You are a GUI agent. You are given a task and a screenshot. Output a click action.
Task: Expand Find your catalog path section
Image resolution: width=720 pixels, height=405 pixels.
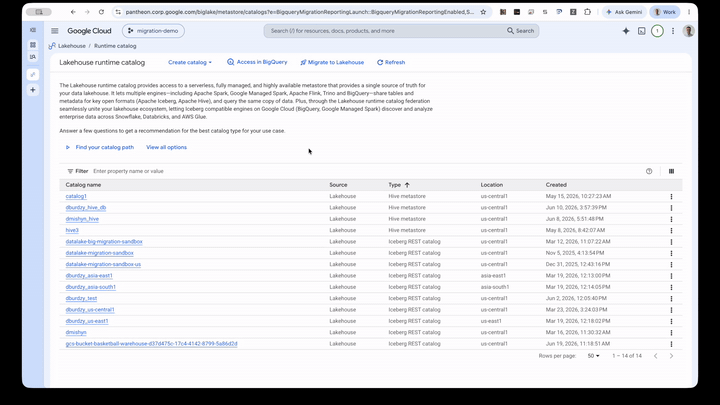coord(100,147)
